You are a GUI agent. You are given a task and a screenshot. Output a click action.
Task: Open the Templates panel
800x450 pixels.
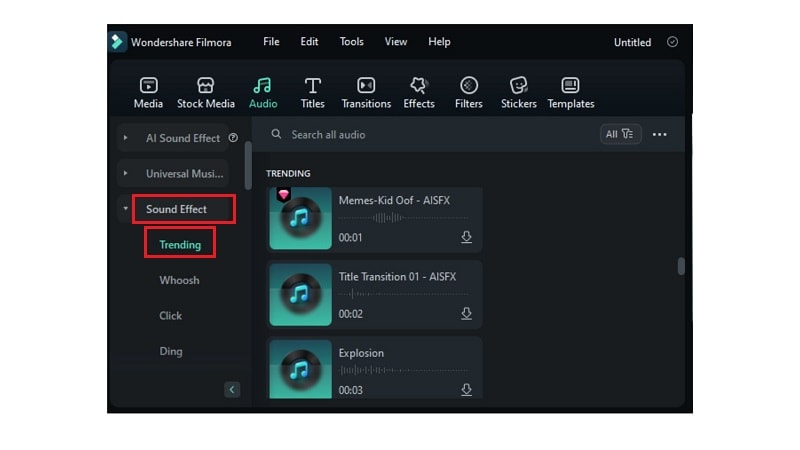click(x=570, y=92)
